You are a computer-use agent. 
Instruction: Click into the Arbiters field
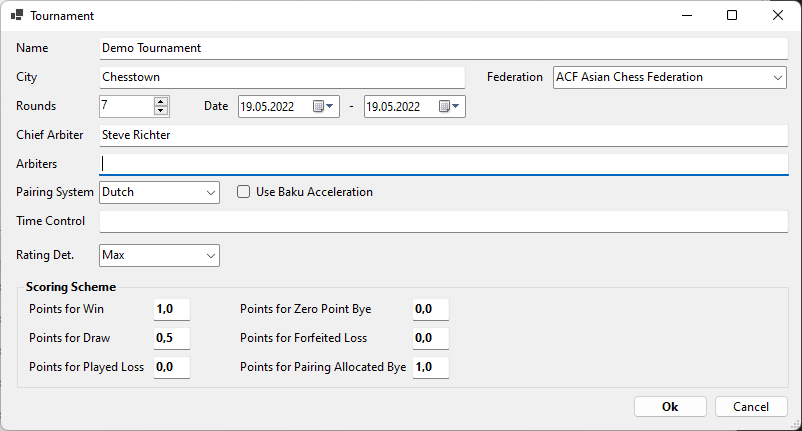pos(444,163)
